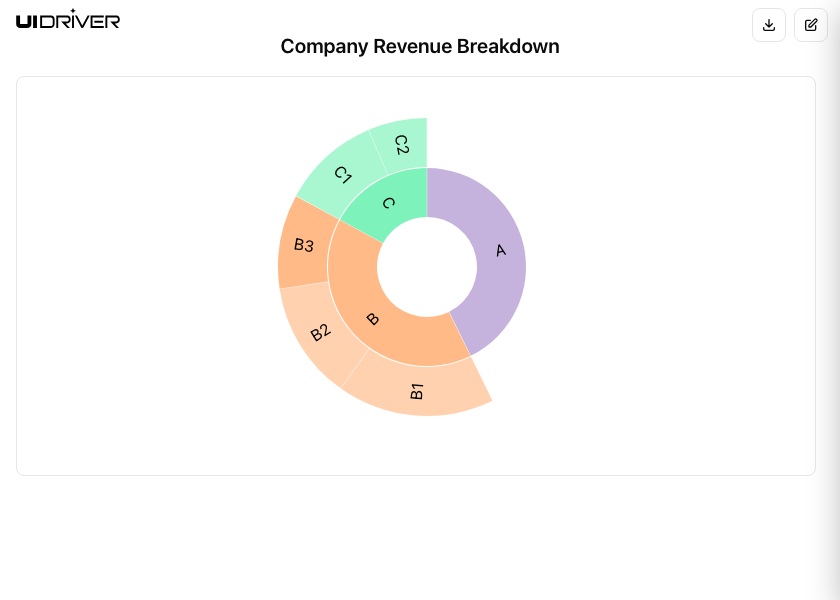Click the download icon button
The width and height of the screenshot is (840, 600).
(x=768, y=25)
